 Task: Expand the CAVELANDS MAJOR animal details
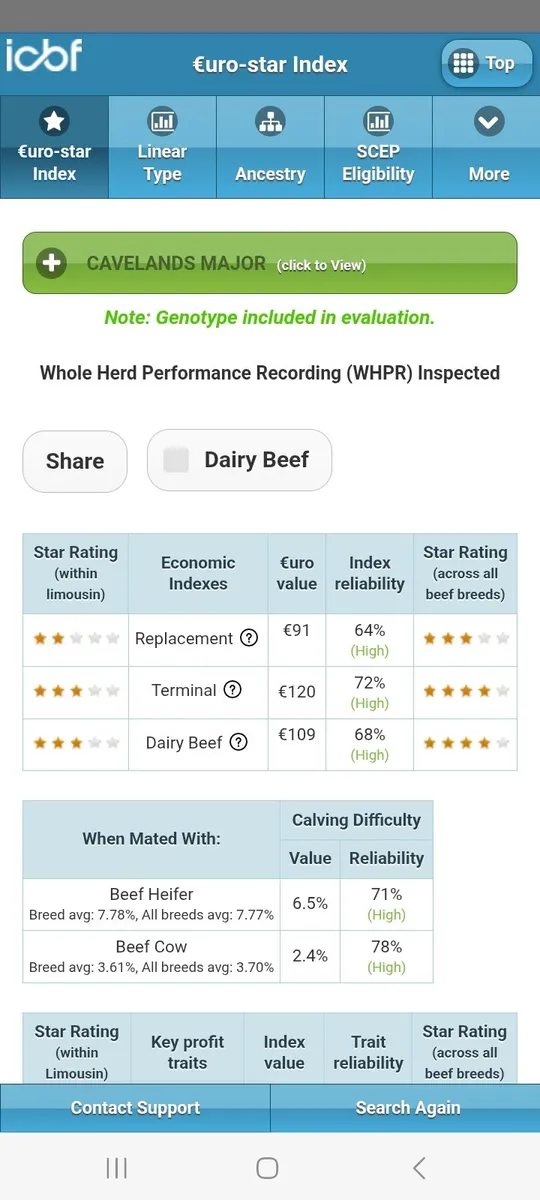pos(270,263)
